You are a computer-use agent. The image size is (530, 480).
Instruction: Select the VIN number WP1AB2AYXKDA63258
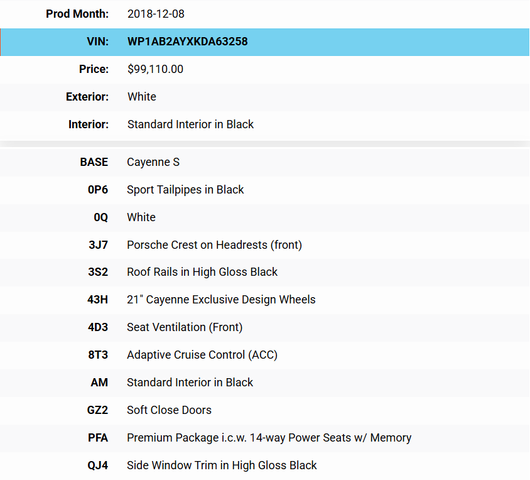pos(187,42)
